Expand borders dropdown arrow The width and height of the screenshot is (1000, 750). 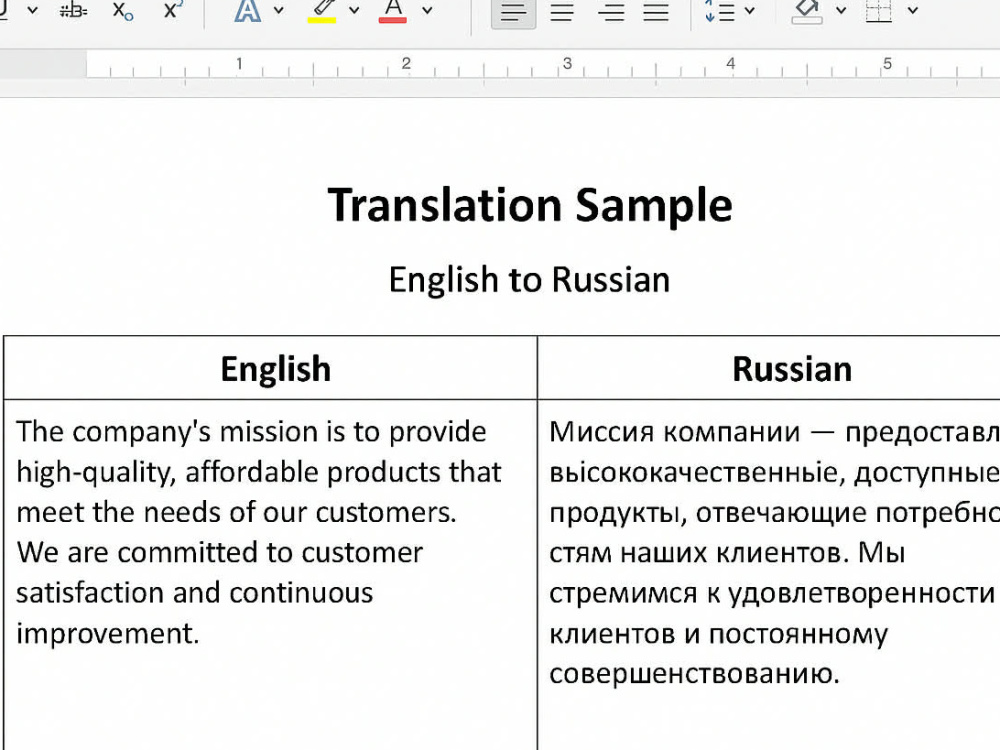coord(913,10)
